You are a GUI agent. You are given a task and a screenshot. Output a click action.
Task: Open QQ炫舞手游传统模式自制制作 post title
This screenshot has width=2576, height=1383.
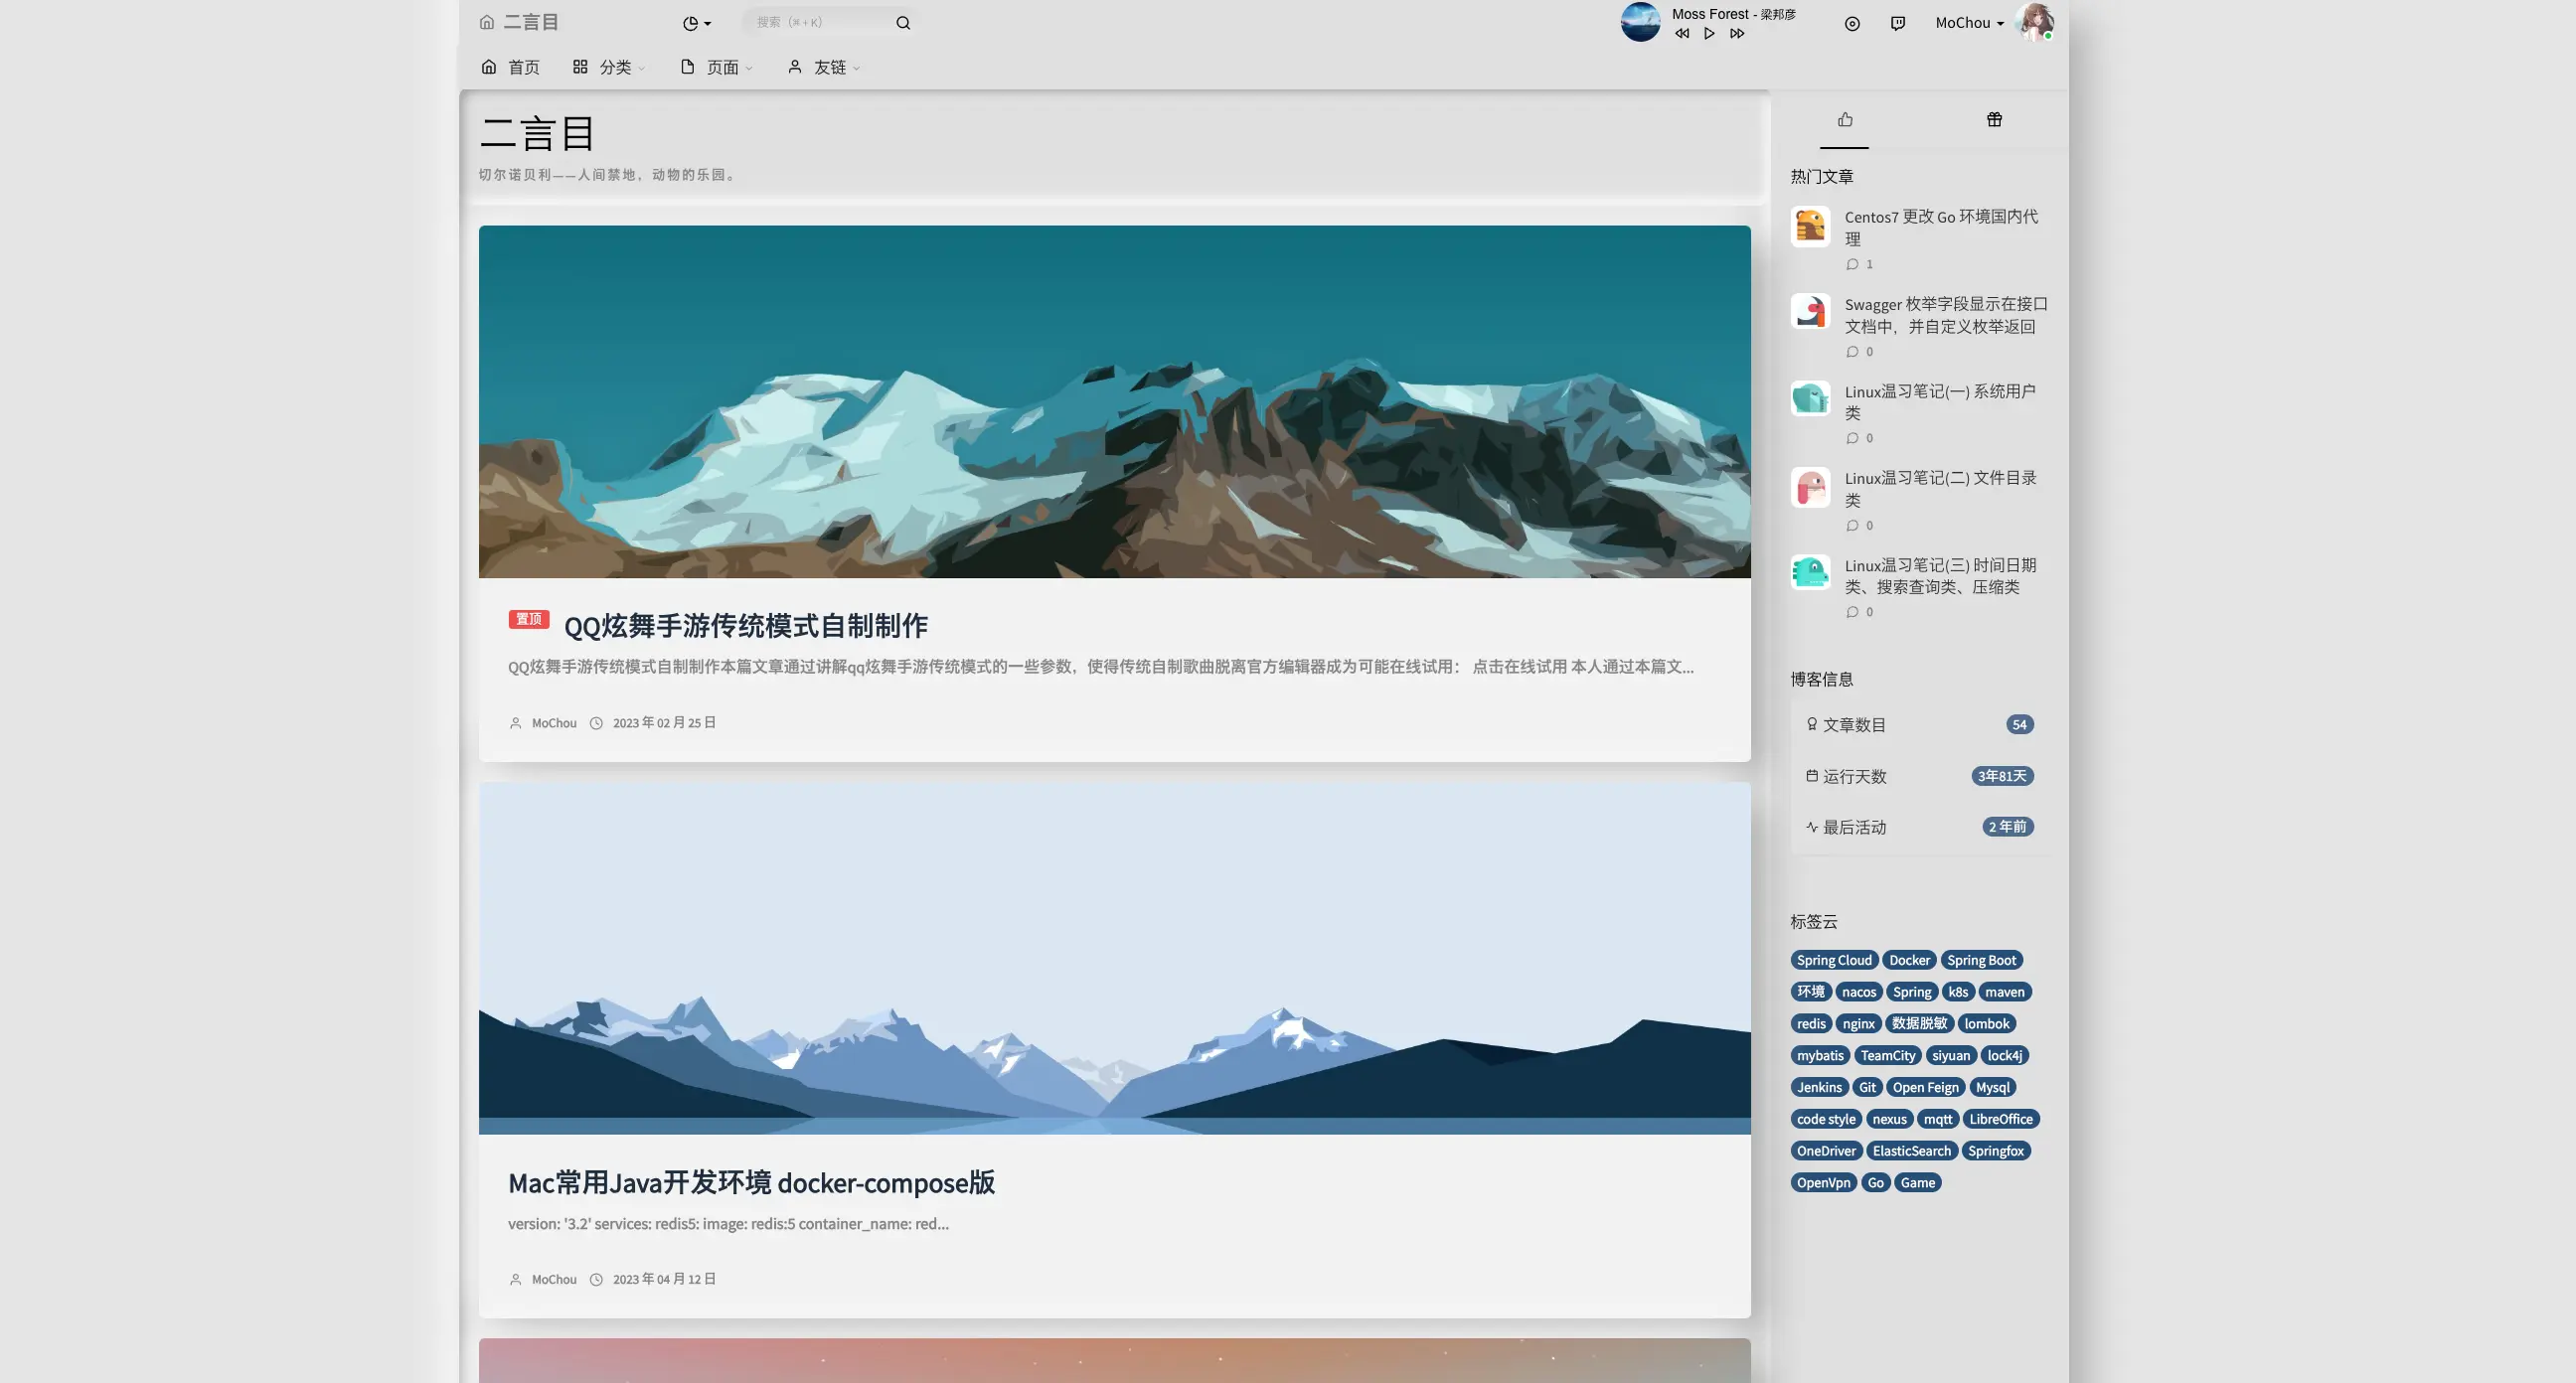pyautogui.click(x=745, y=626)
